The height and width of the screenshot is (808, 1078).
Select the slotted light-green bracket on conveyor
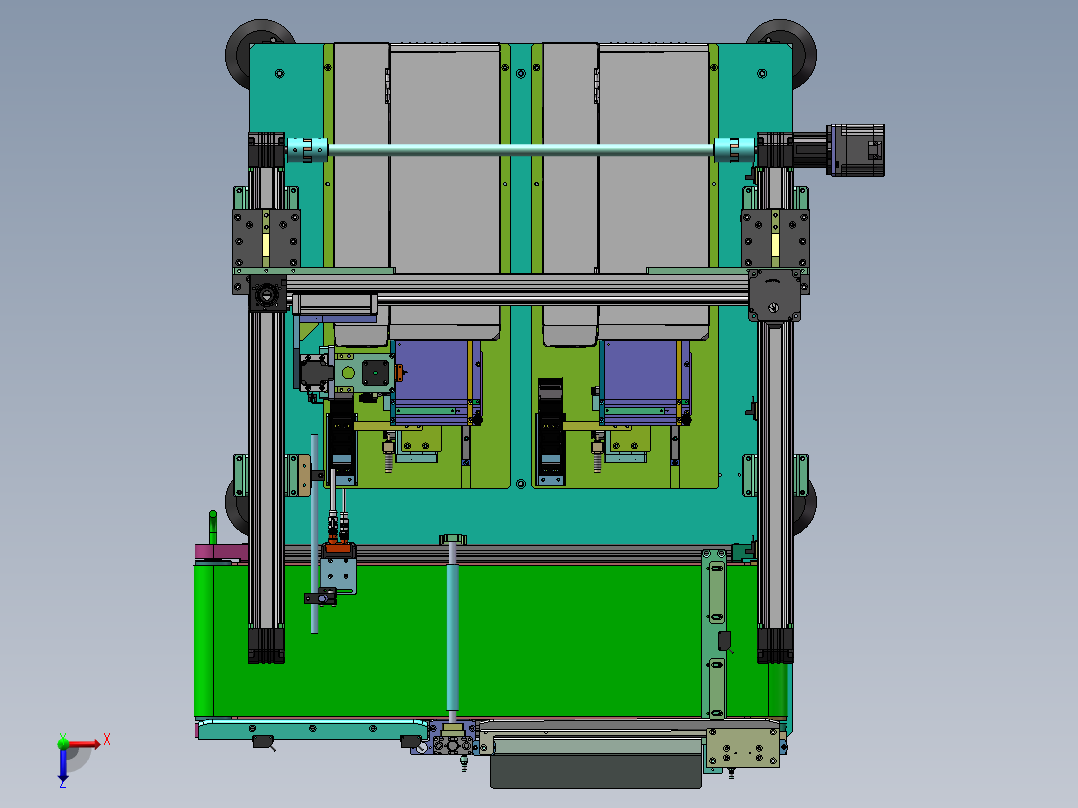[715, 633]
